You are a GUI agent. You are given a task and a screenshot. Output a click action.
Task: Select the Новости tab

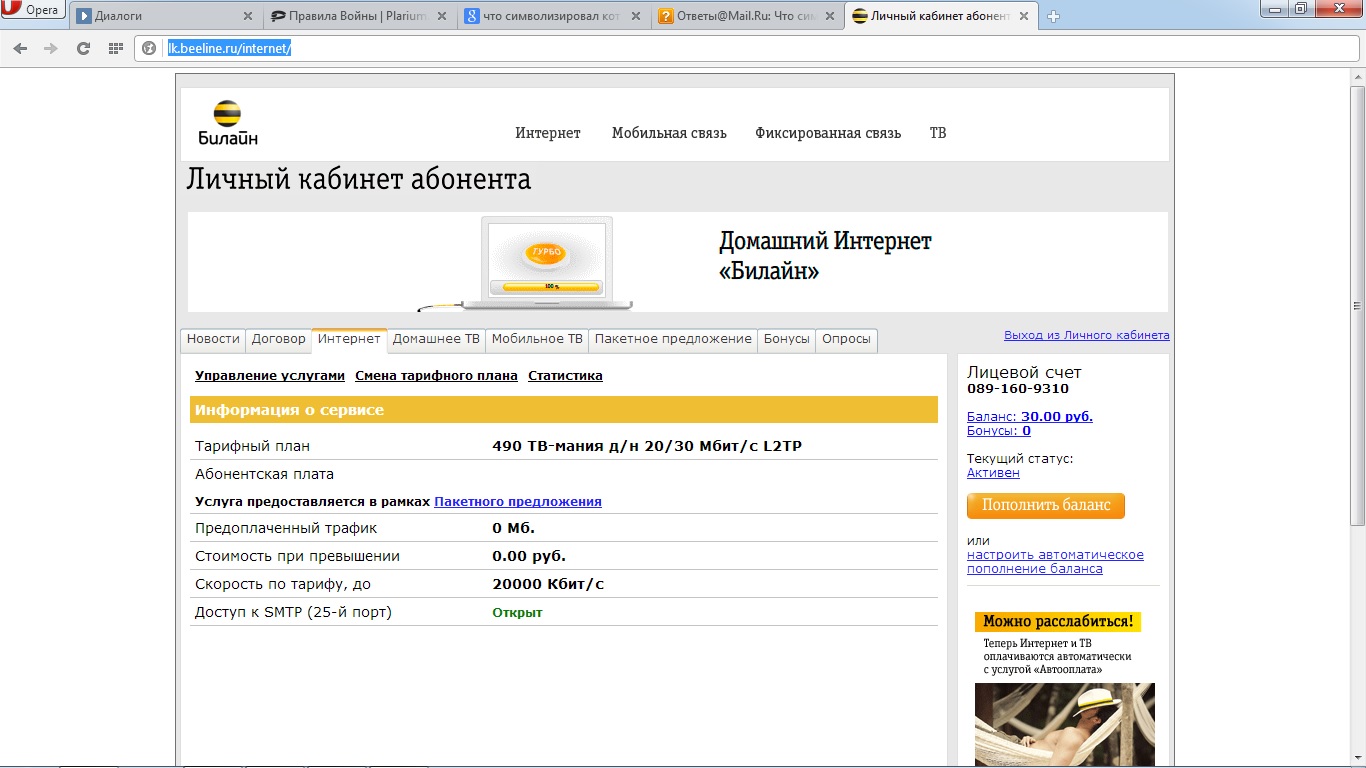tap(213, 340)
